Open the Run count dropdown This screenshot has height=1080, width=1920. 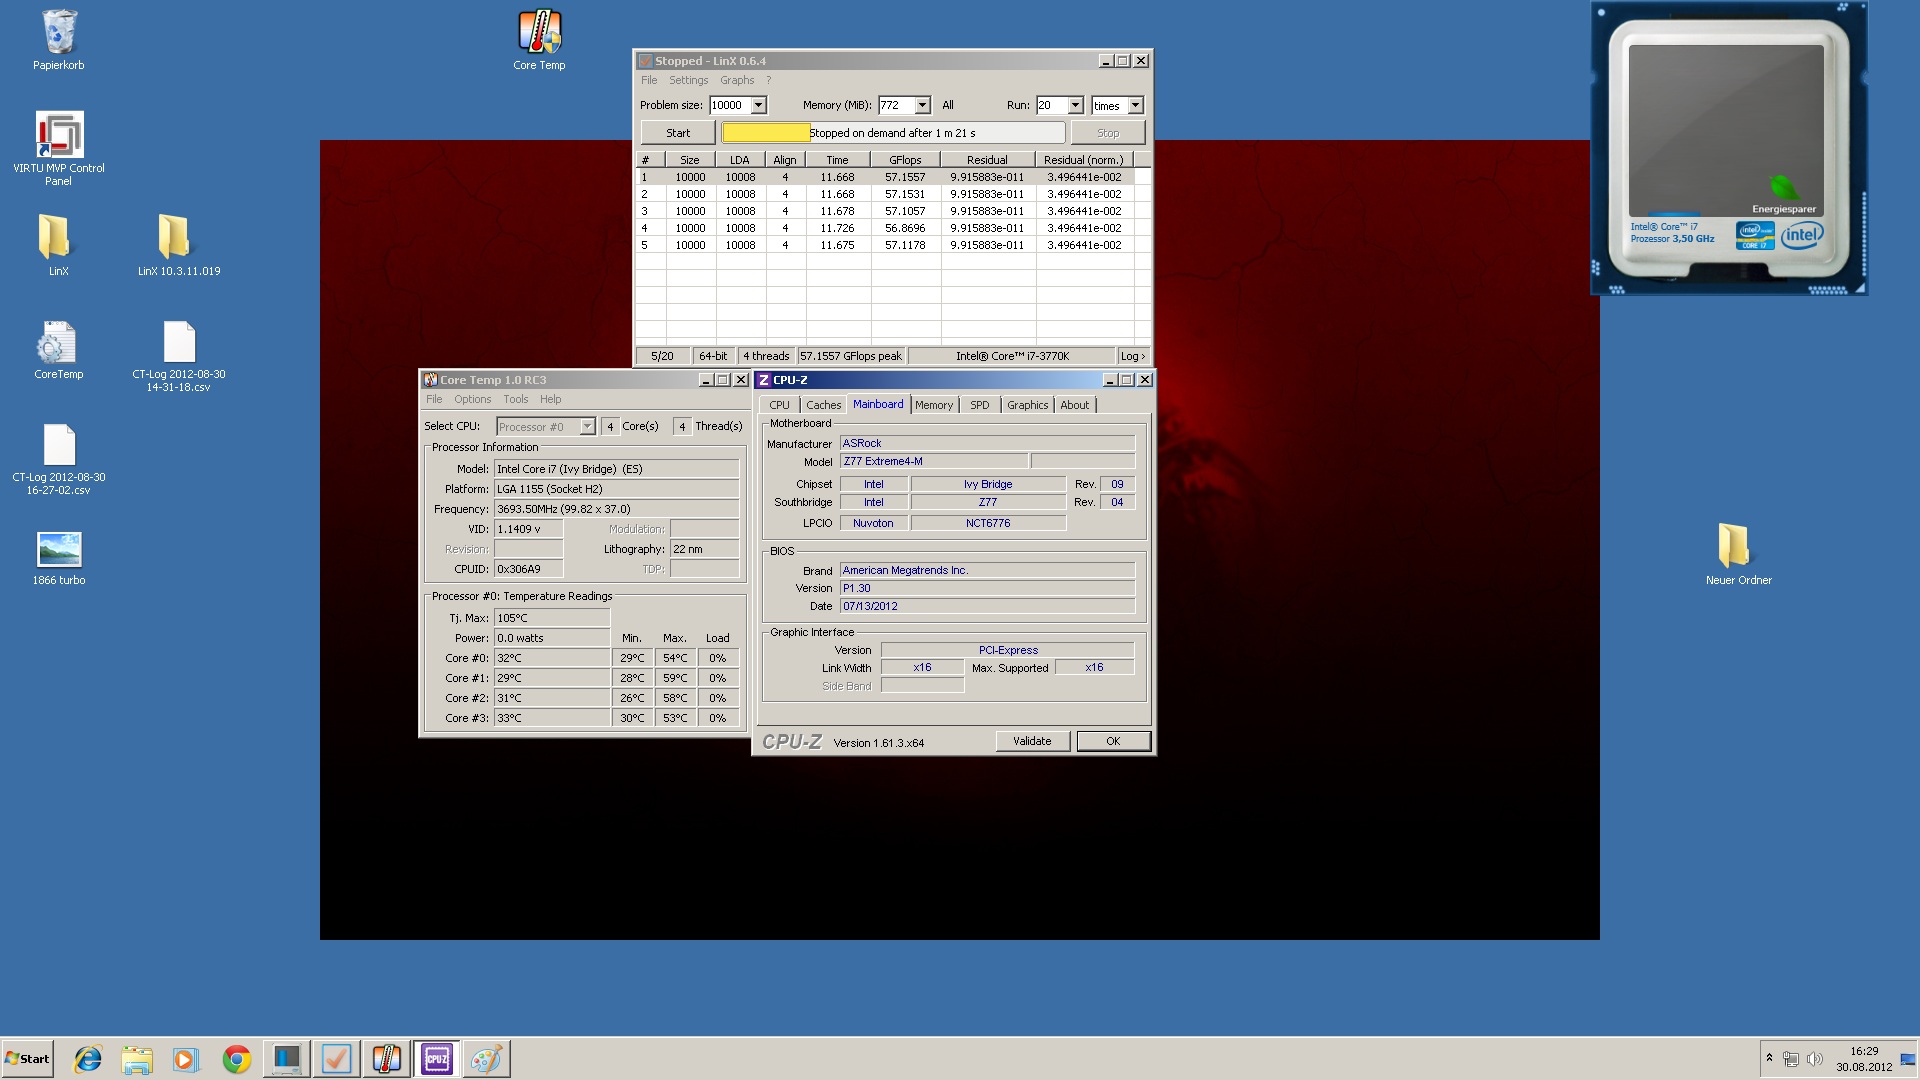(x=1075, y=105)
